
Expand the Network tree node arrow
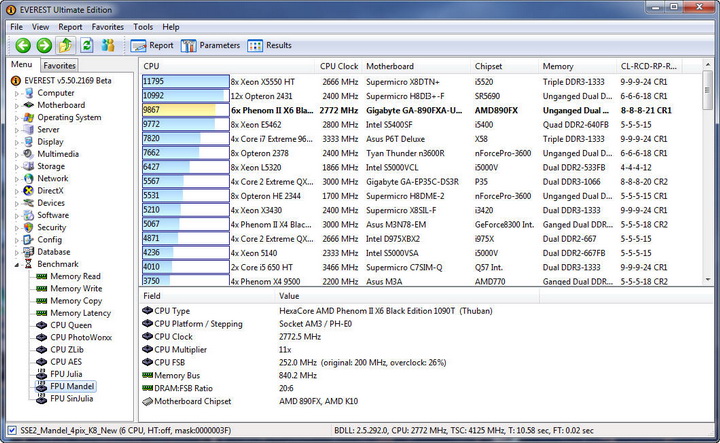pyautogui.click(x=17, y=179)
